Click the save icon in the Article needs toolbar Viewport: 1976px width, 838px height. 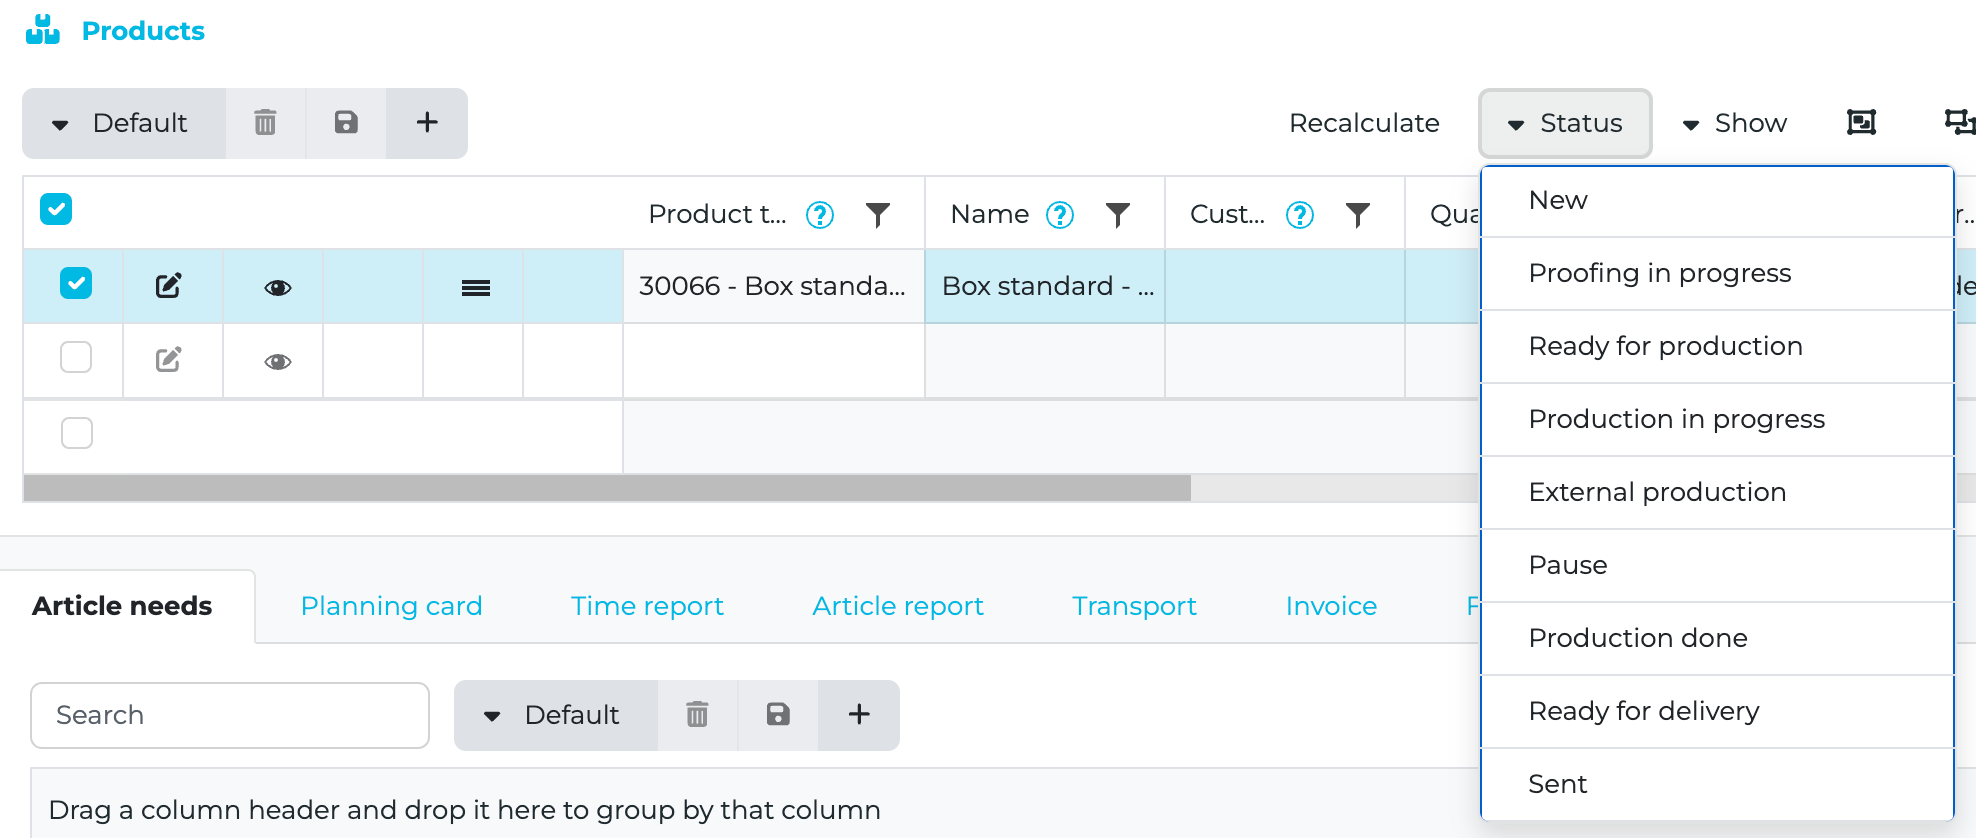pyautogui.click(x=778, y=715)
